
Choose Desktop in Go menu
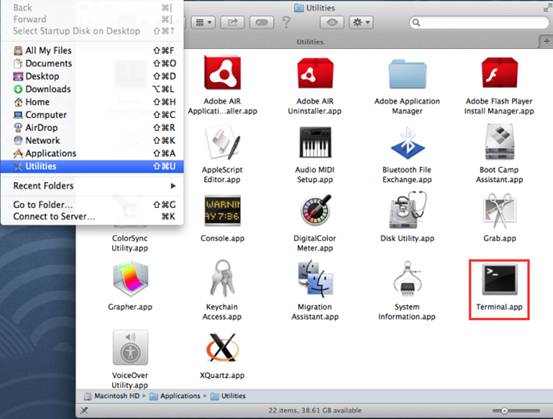coord(92,76)
